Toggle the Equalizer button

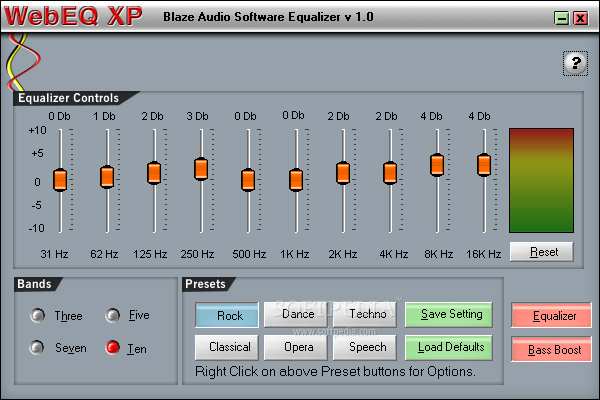pos(551,315)
